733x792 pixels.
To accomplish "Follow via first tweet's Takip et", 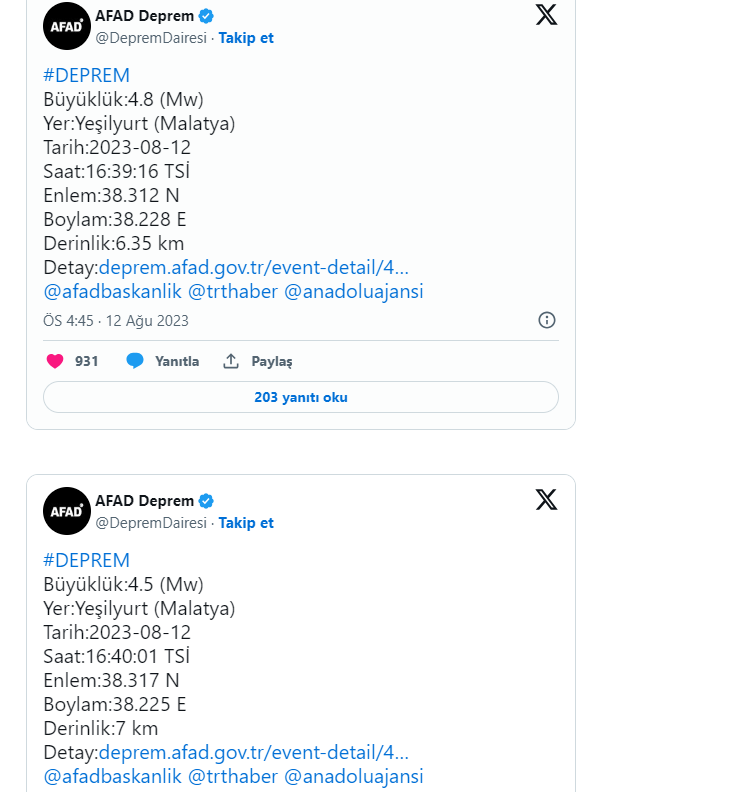I will [246, 38].
